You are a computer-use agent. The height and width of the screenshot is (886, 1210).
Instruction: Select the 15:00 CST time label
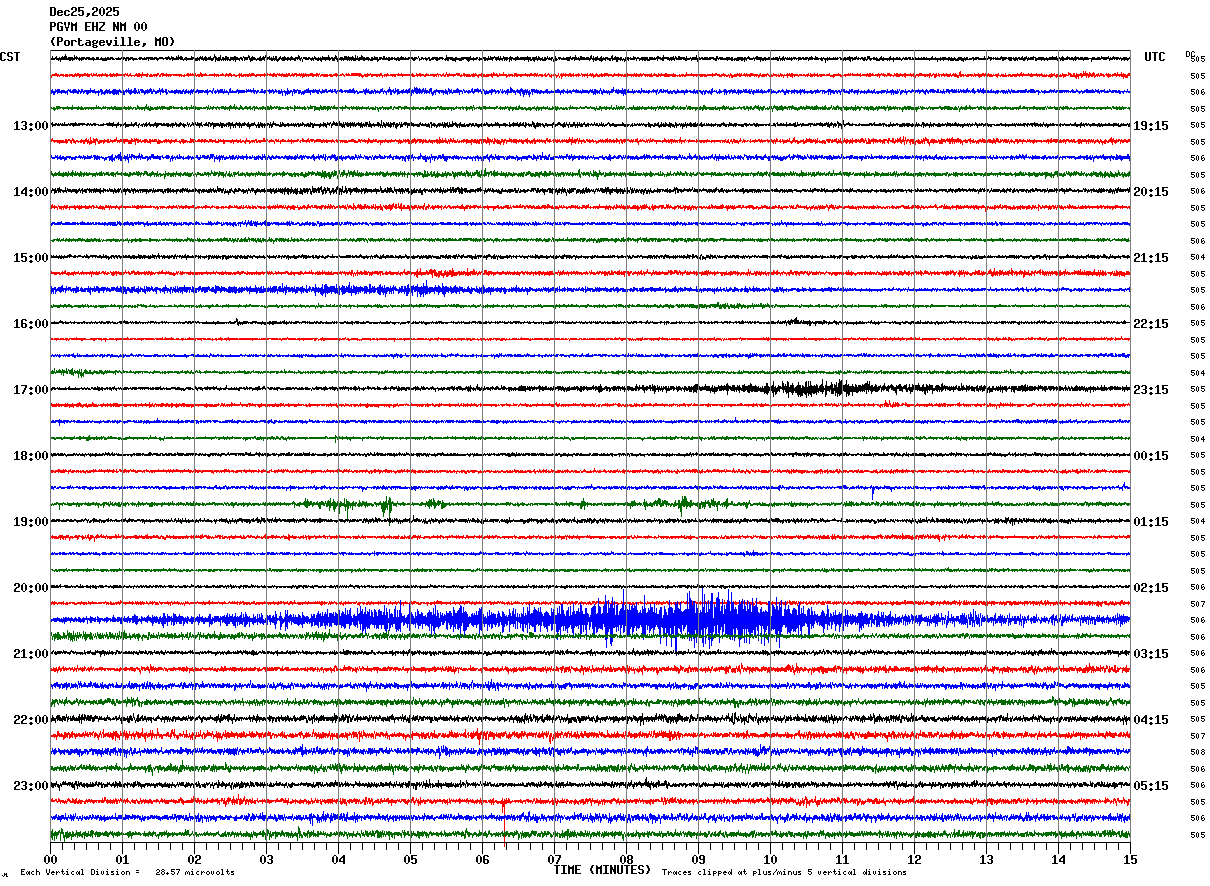(31, 258)
